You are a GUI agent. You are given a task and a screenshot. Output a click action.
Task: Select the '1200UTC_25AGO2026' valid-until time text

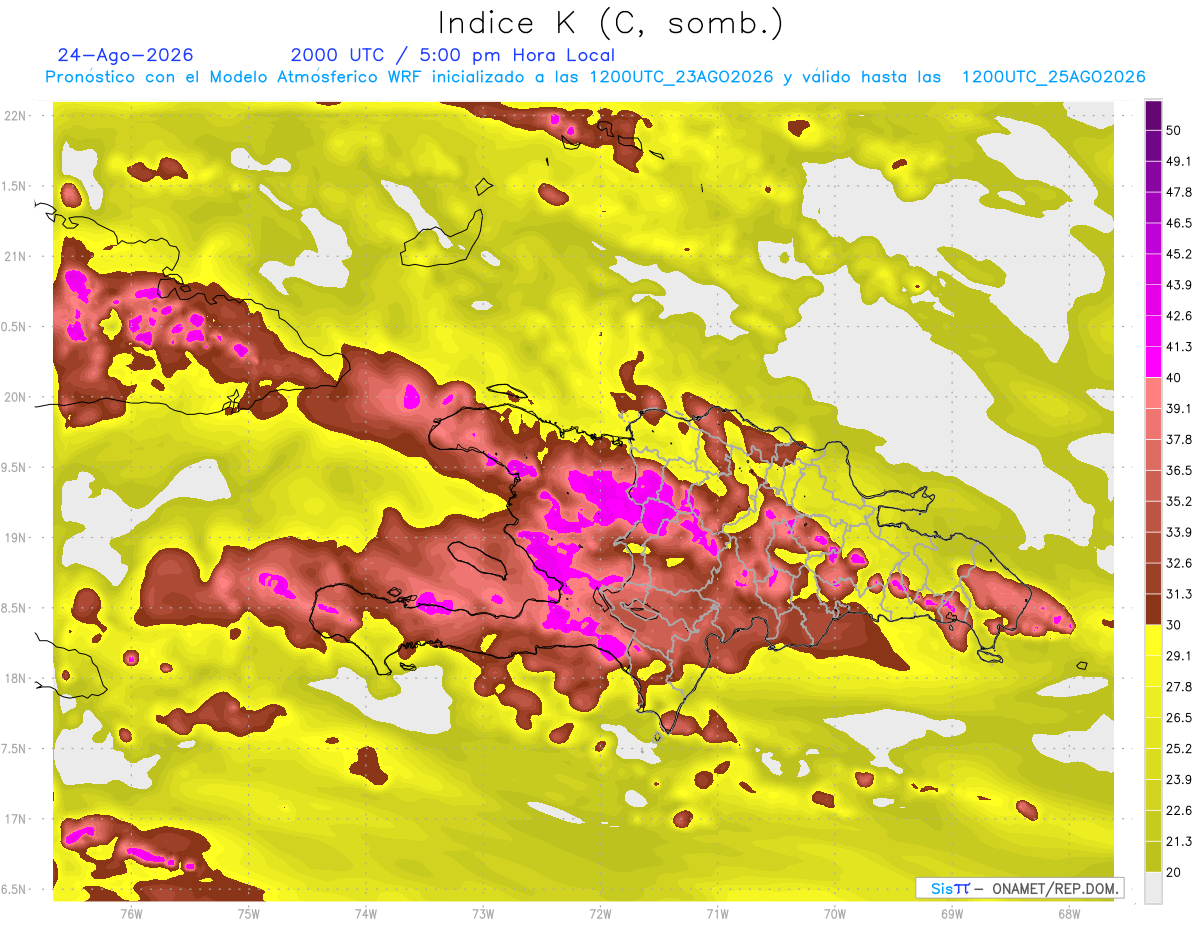pyautogui.click(x=1053, y=77)
